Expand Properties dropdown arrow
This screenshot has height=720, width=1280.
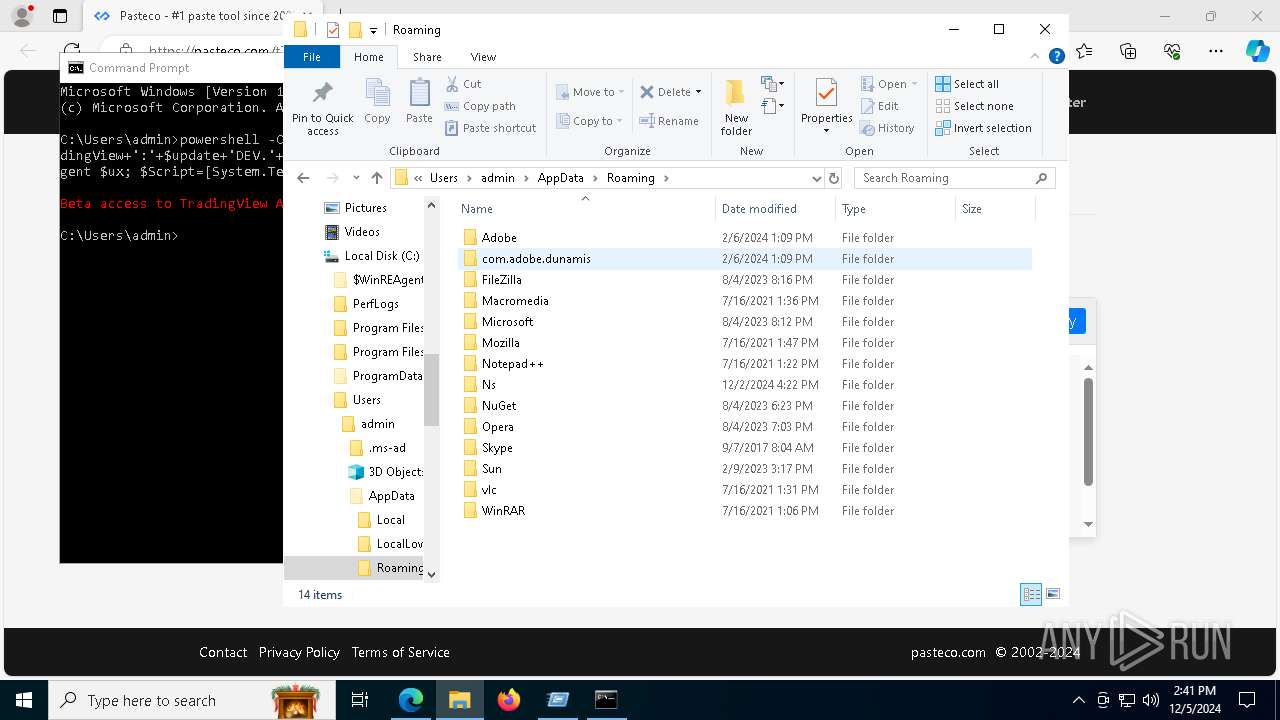(826, 131)
